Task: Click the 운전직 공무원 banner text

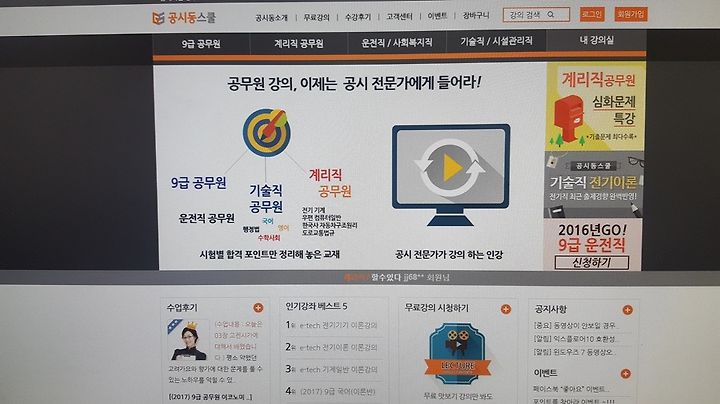Action: pos(207,218)
